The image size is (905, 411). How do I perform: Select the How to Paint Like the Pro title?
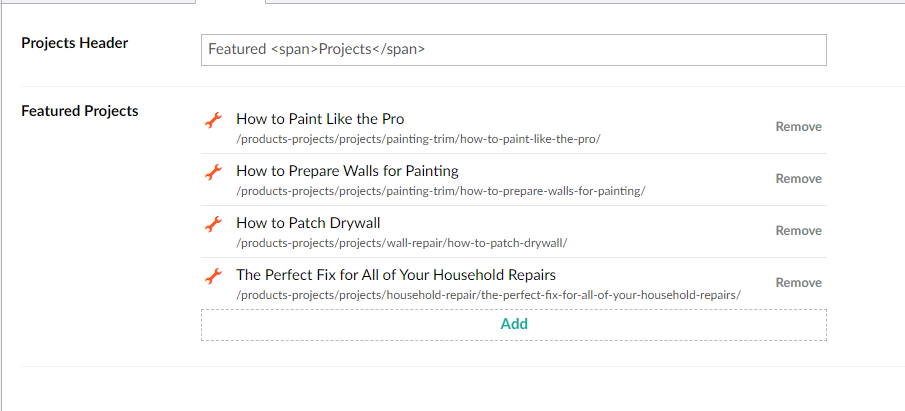tap(320, 119)
